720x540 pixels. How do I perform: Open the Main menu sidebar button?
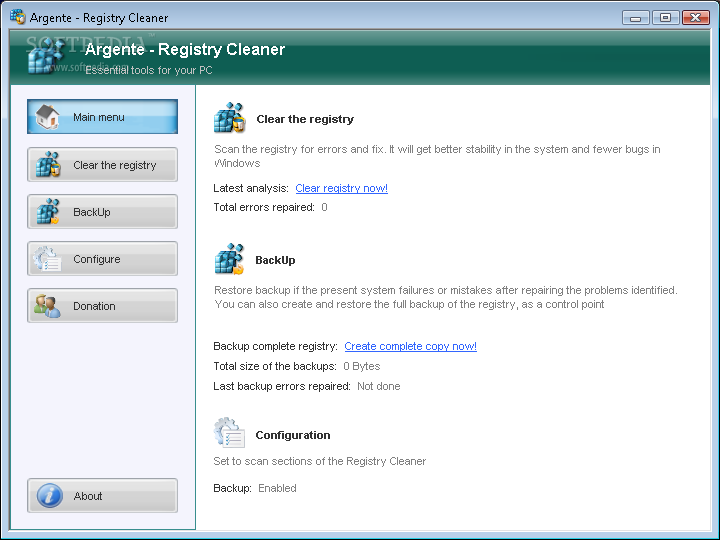(x=102, y=117)
